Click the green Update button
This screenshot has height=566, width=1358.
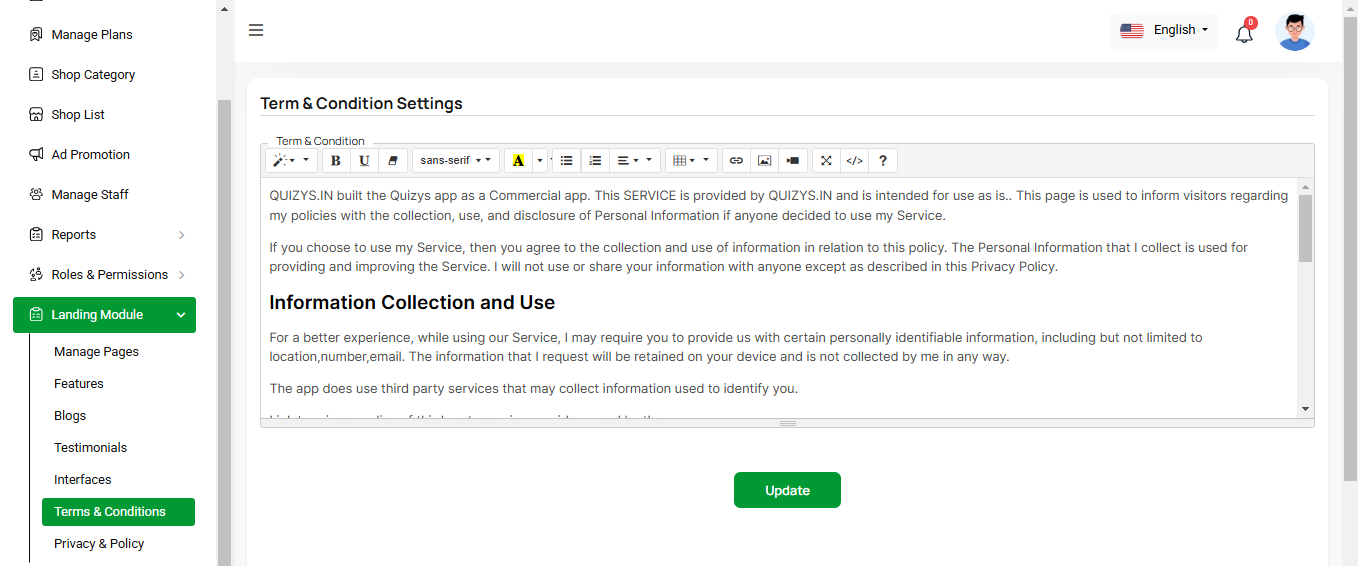[787, 490]
